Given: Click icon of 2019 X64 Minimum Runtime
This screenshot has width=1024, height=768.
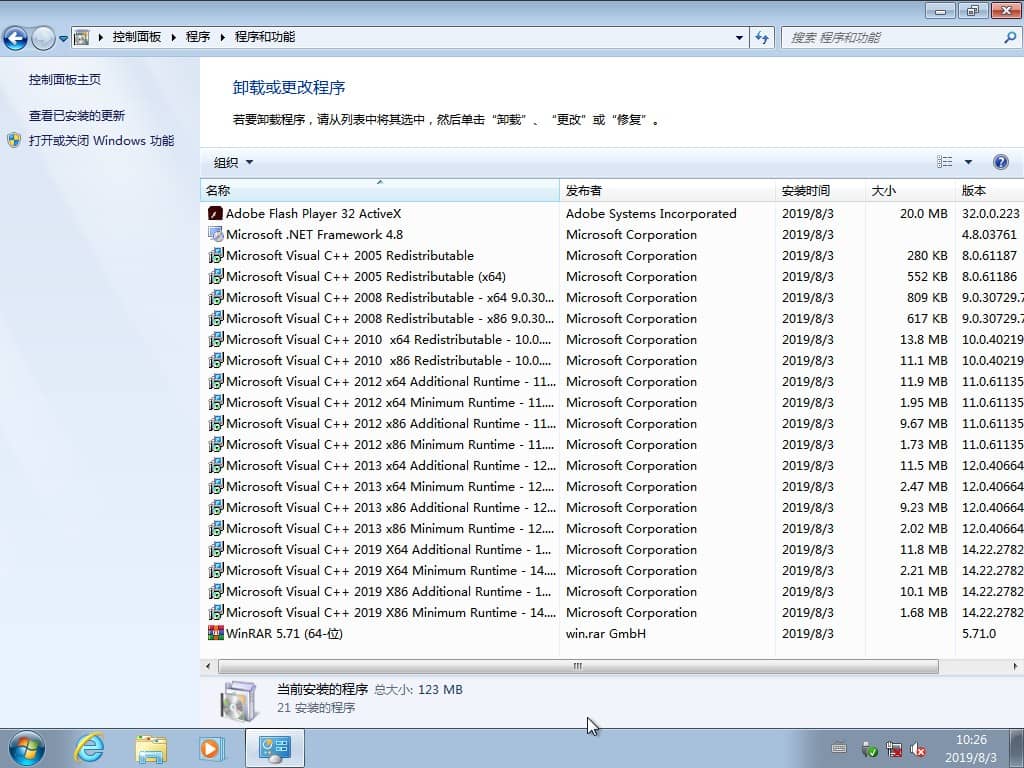Looking at the screenshot, I should coord(216,570).
